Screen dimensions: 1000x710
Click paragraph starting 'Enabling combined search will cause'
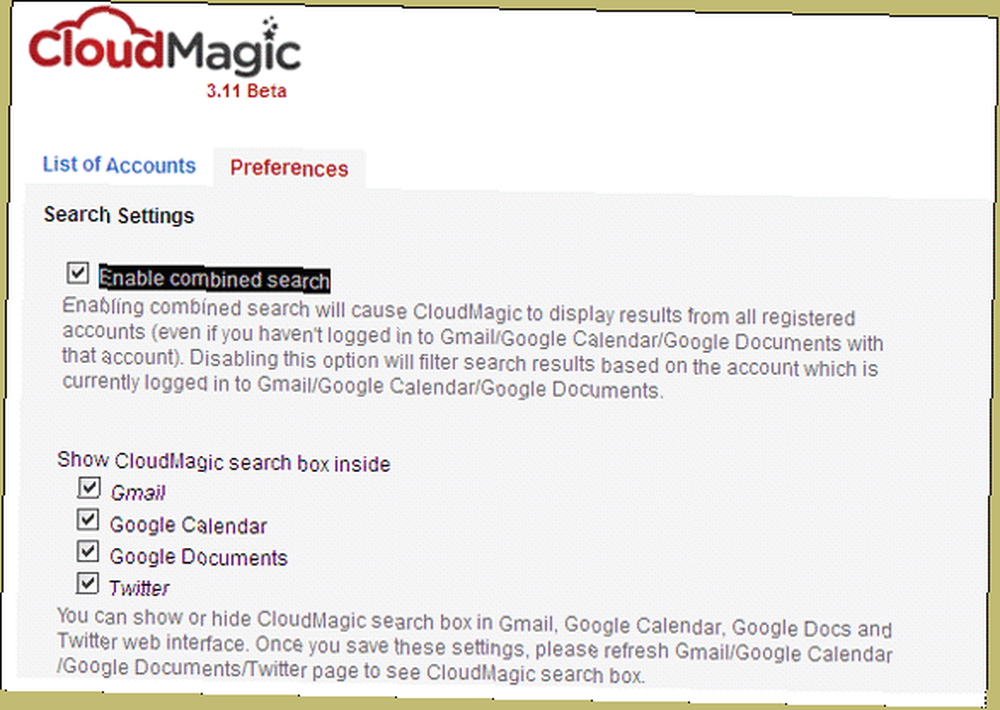(473, 348)
